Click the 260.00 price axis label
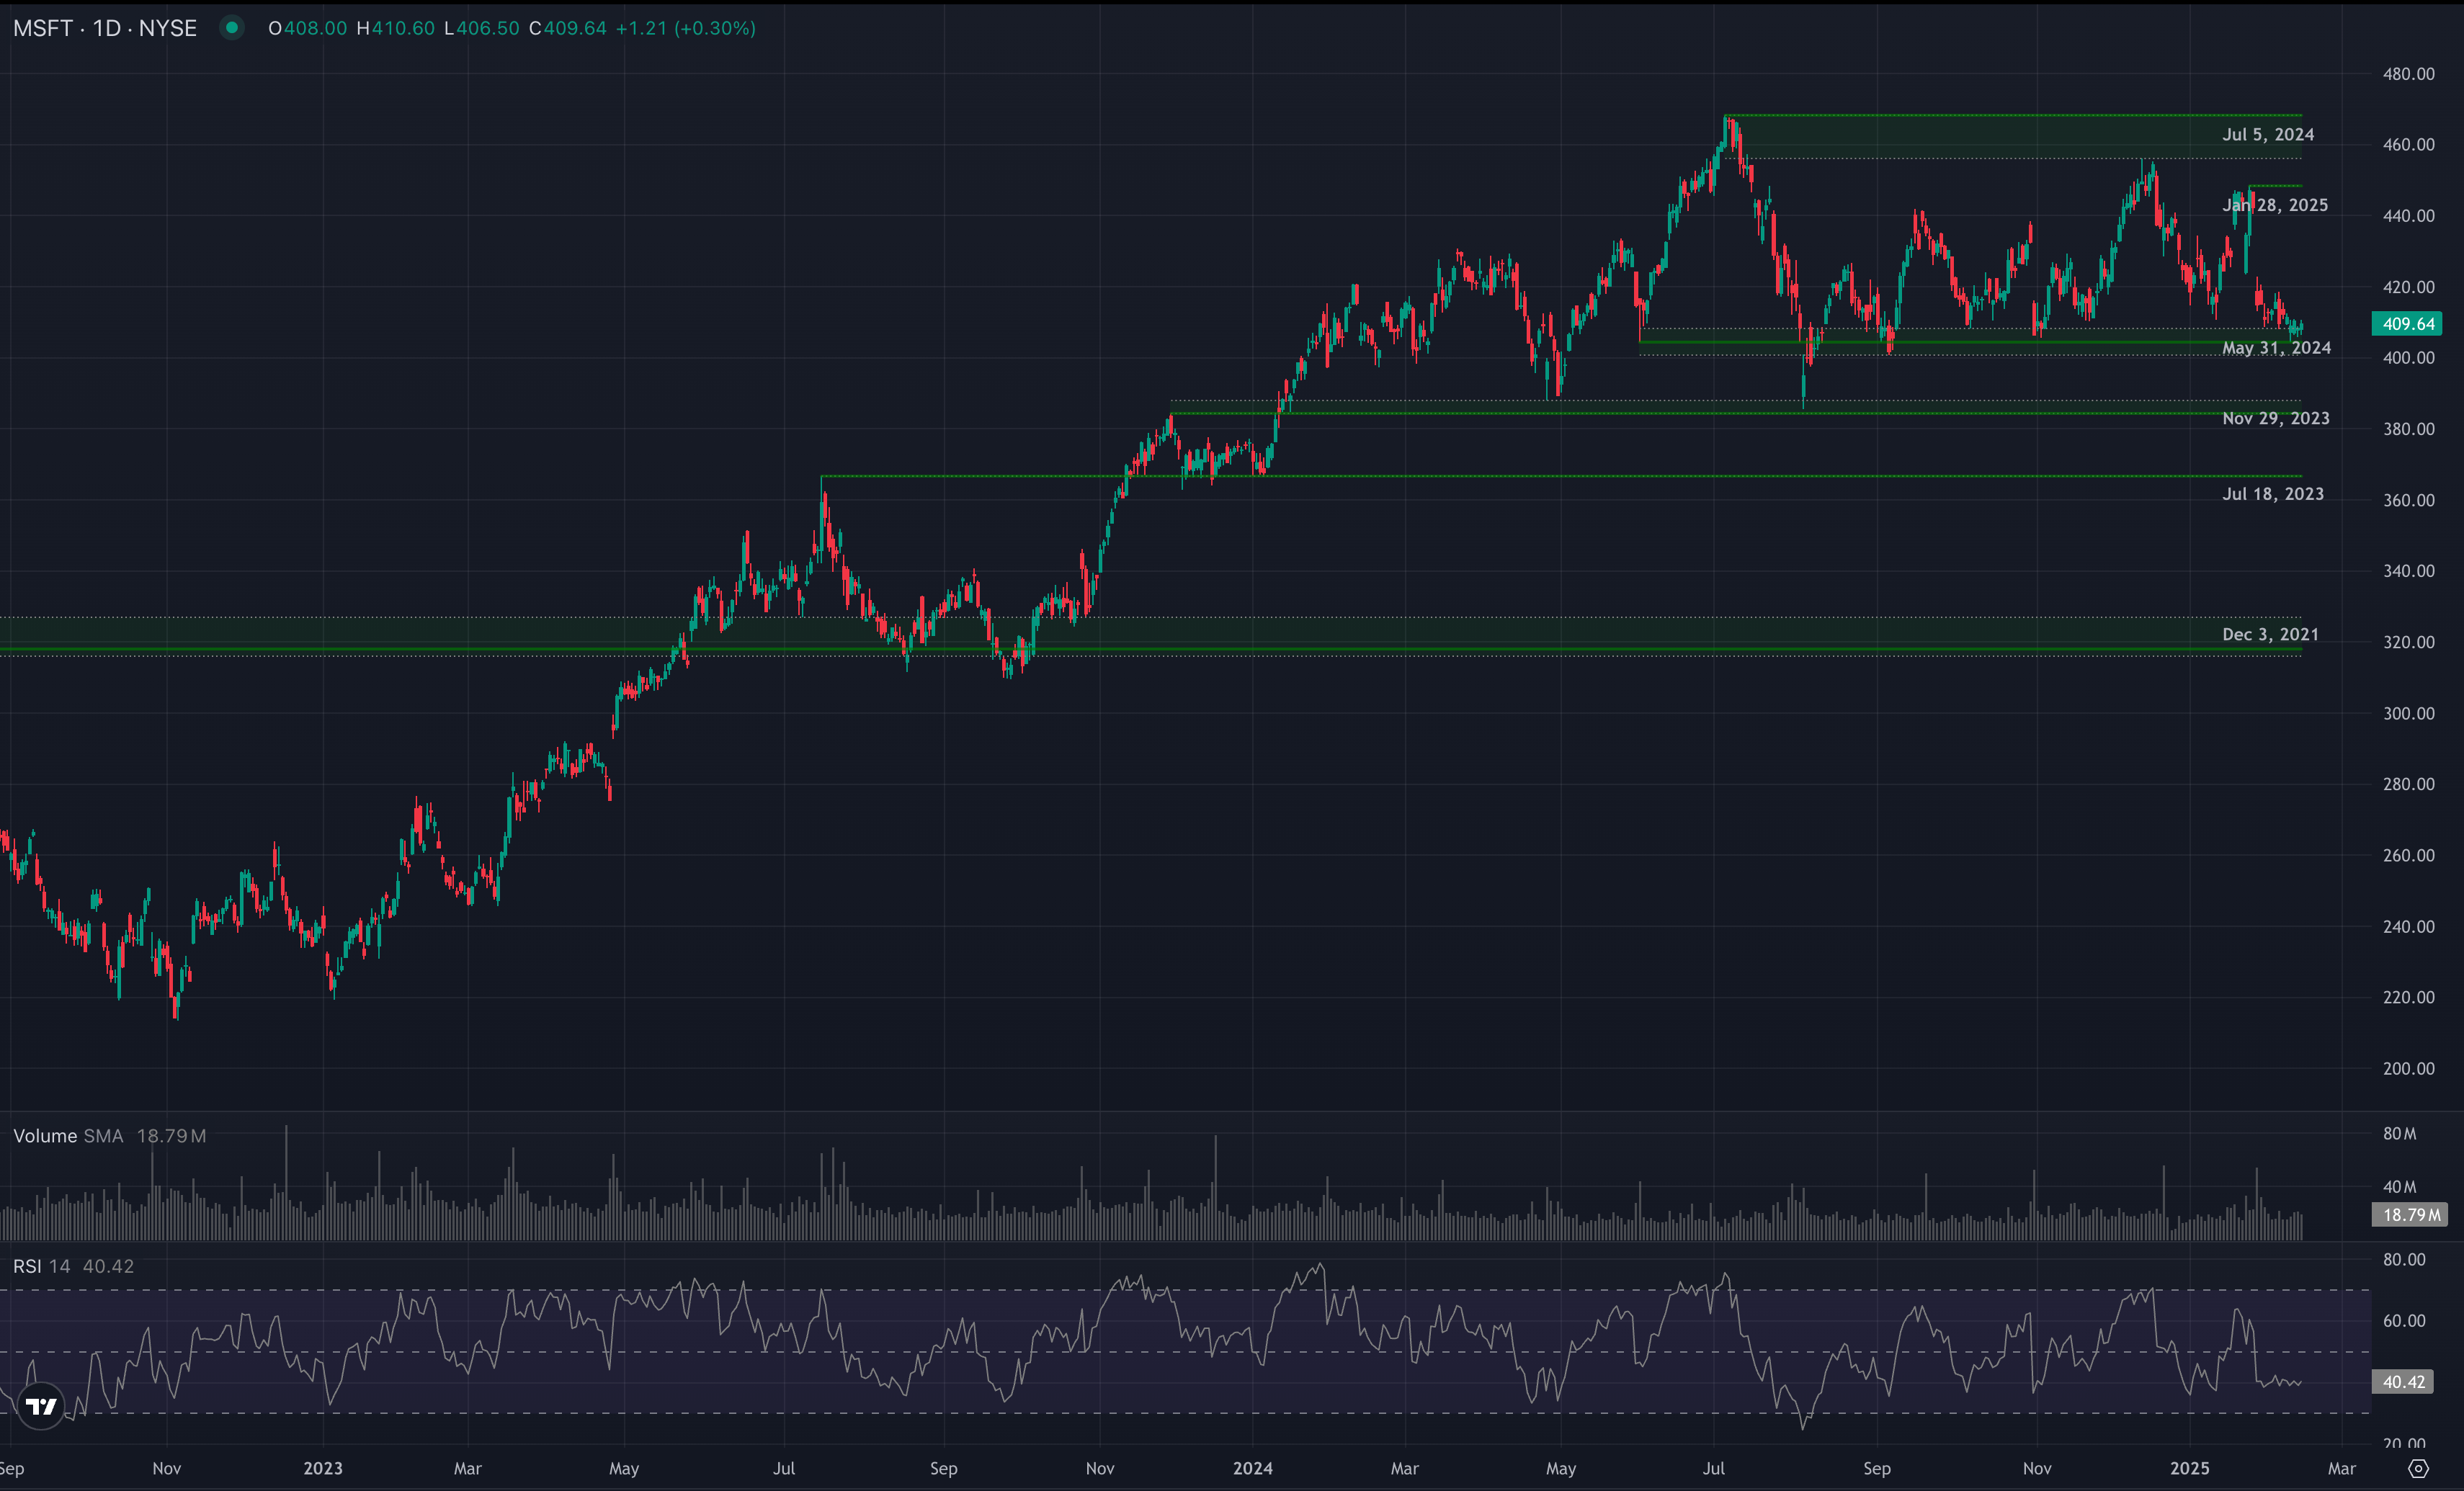Viewport: 2464px width, 1491px height. coord(2408,855)
